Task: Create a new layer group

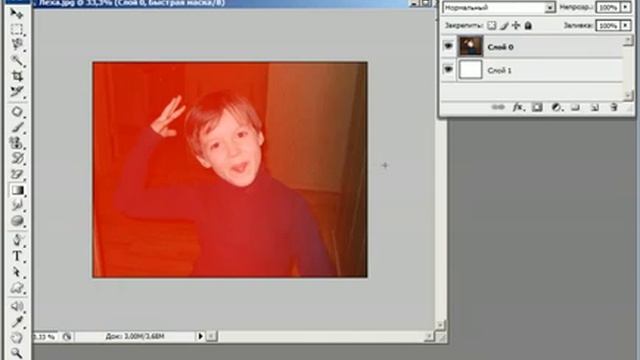Action: click(576, 107)
